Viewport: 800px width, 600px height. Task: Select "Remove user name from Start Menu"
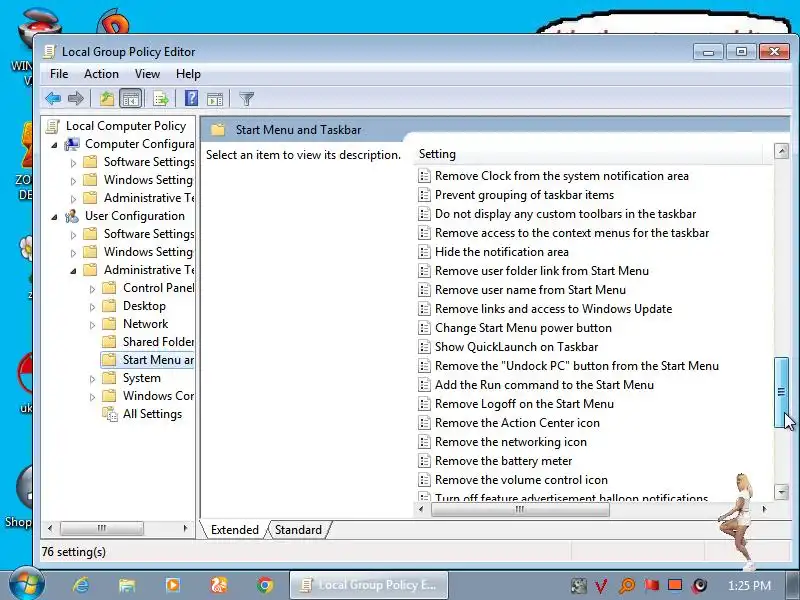[x=530, y=290]
